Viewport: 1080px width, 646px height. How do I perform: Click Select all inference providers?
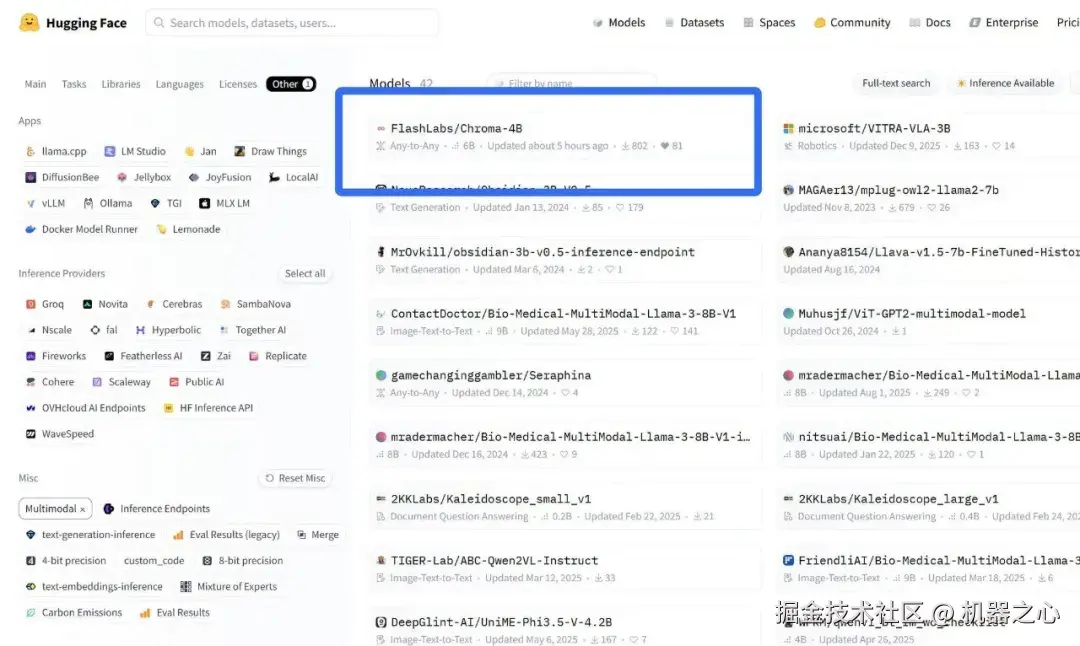click(x=304, y=273)
